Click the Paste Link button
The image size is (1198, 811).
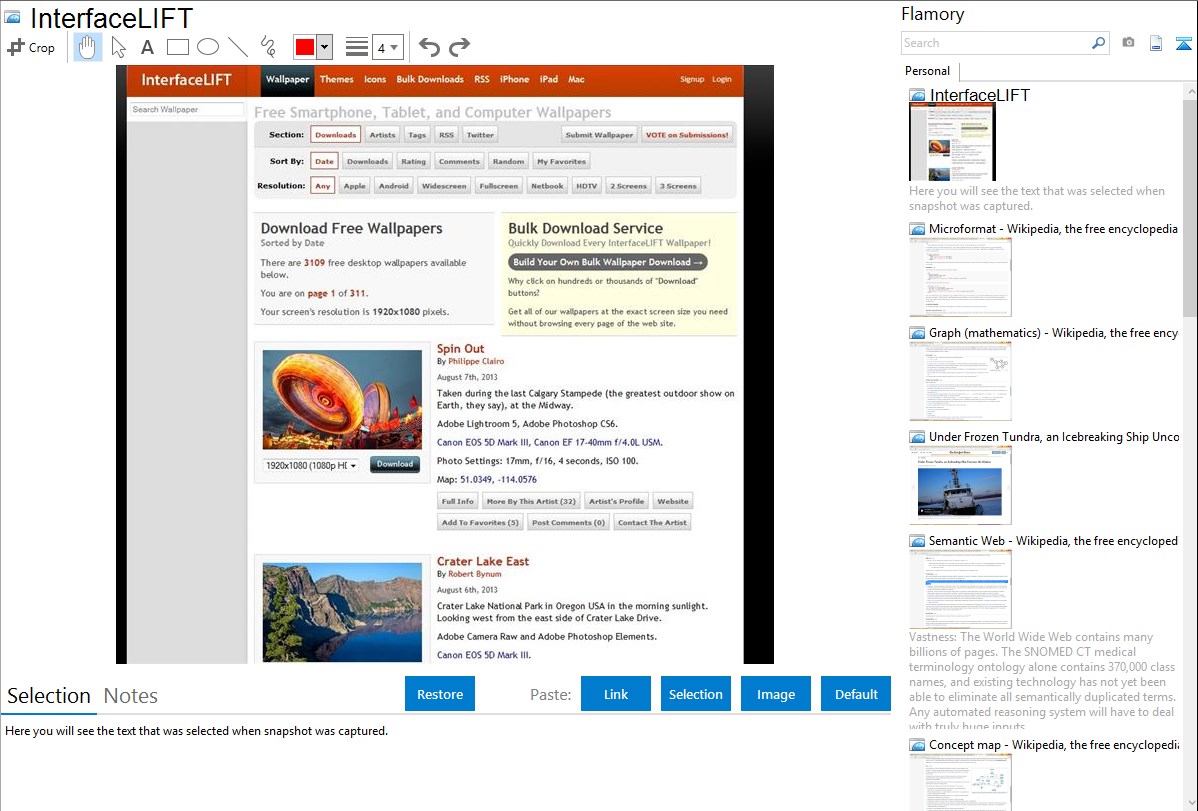coord(616,694)
